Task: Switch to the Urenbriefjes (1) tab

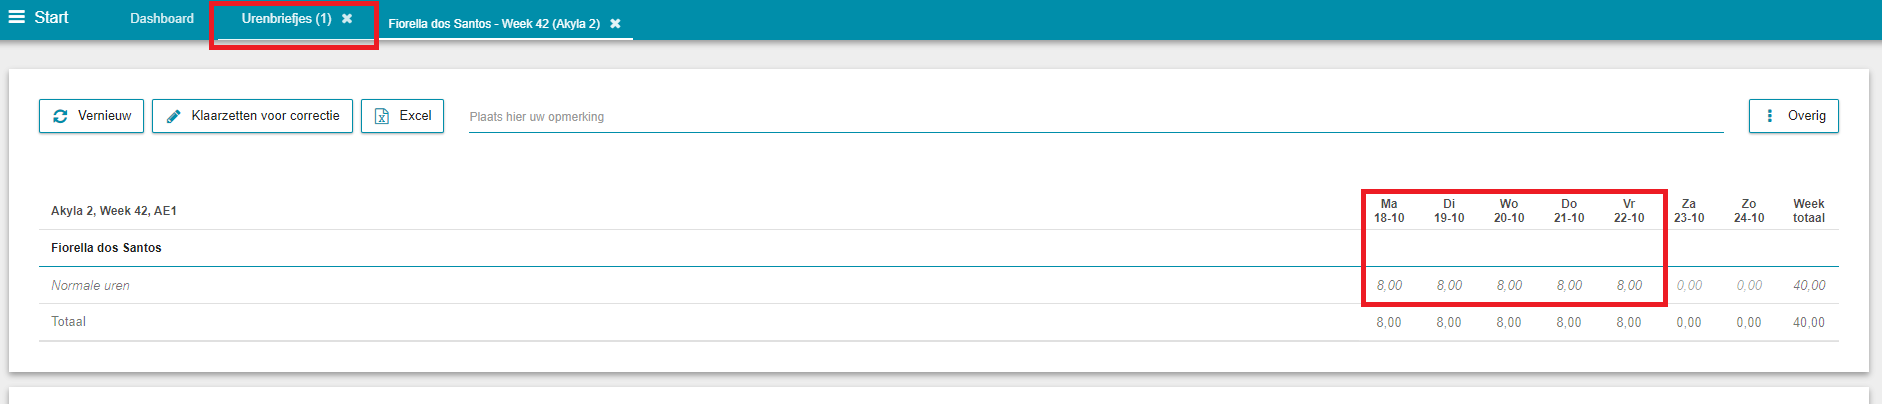Action: (286, 18)
